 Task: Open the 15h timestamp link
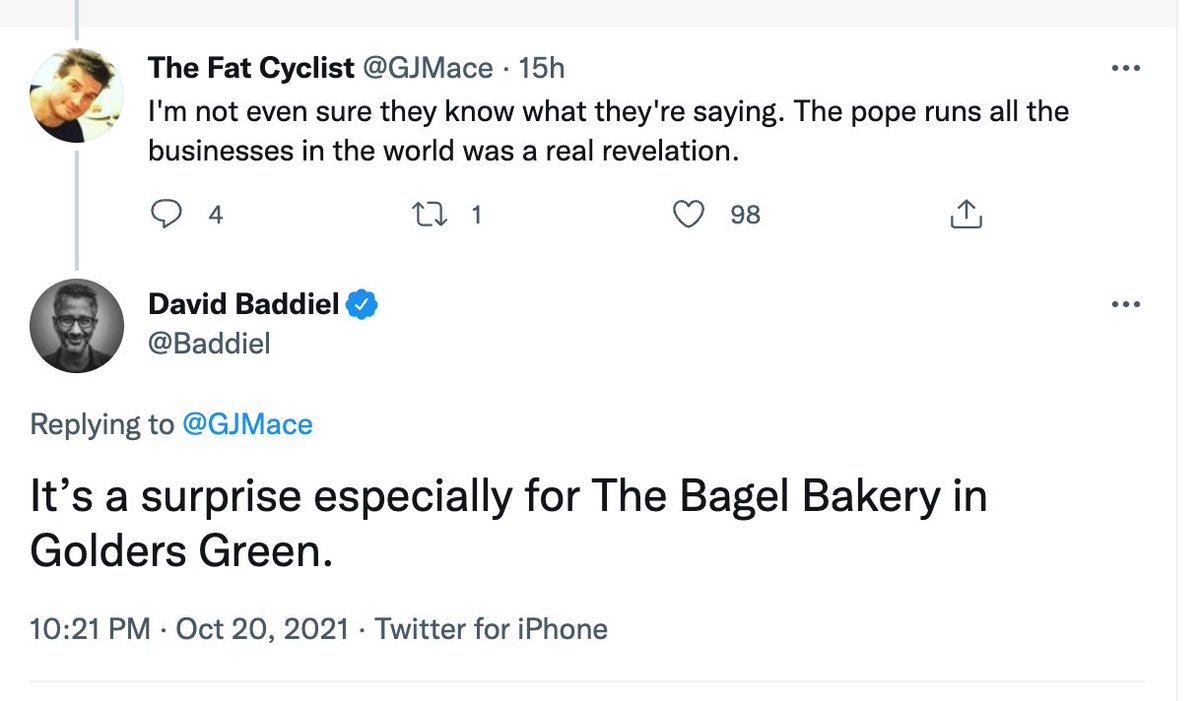coord(542,68)
